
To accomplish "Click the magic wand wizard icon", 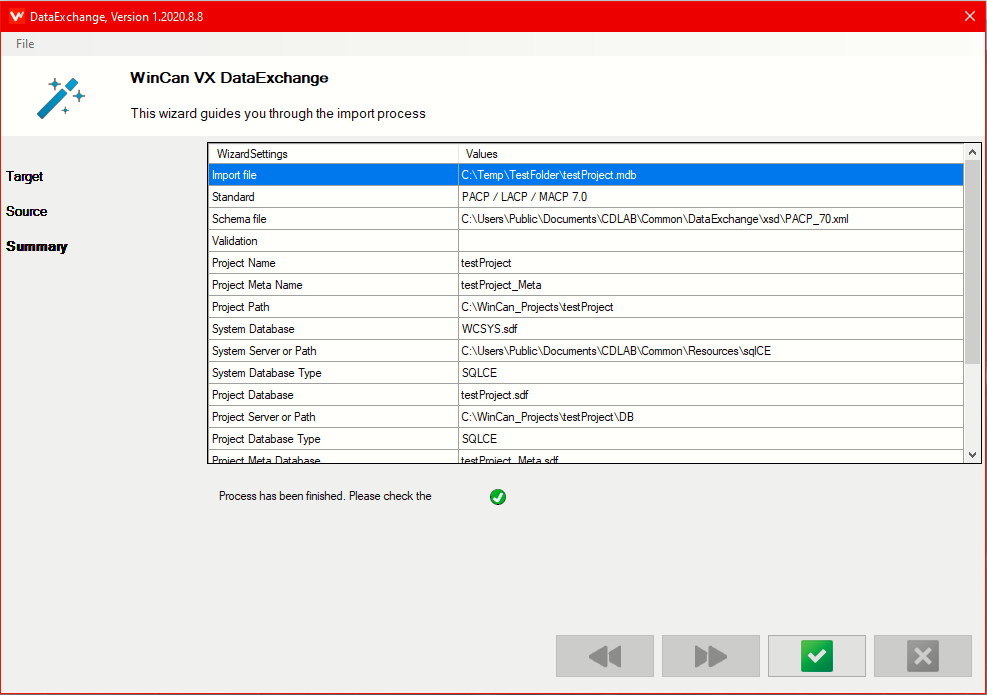I will click(x=60, y=95).
